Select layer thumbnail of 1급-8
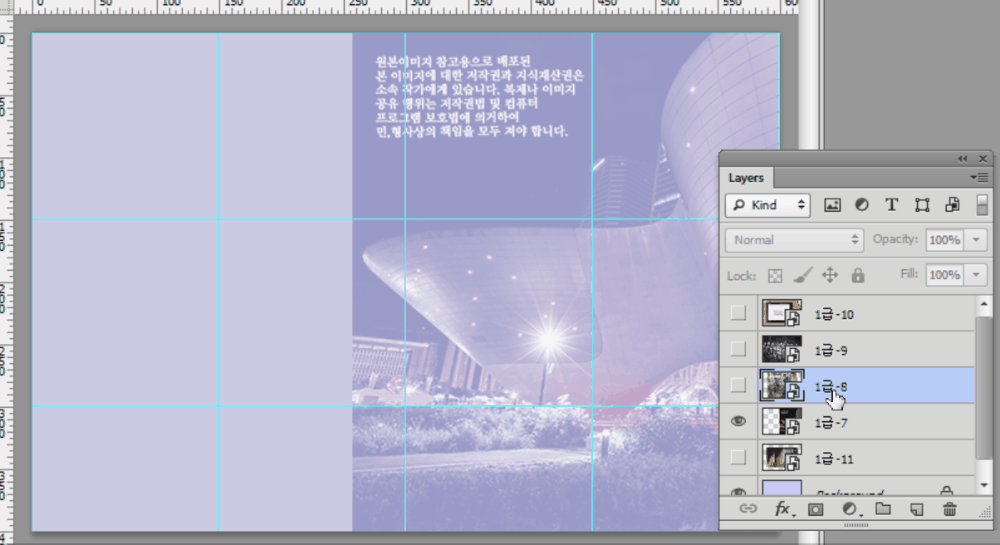 [782, 386]
